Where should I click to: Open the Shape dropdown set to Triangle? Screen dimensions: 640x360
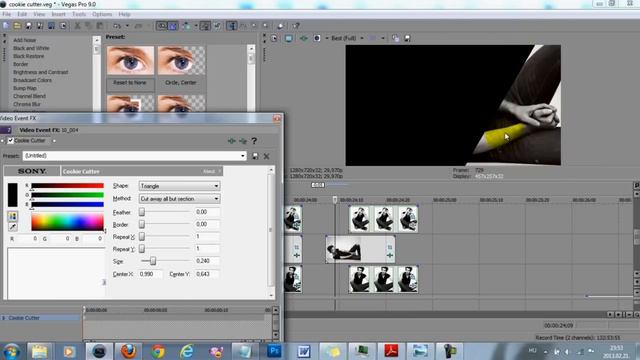[x=180, y=186]
